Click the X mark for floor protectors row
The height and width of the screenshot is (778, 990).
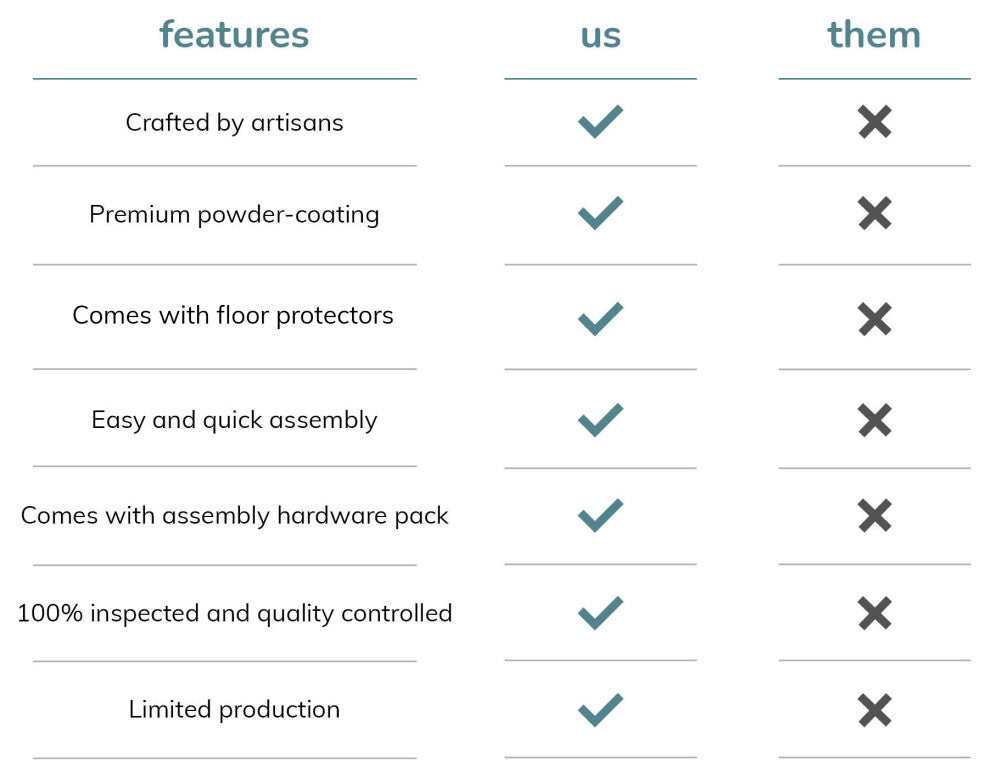coord(874,319)
